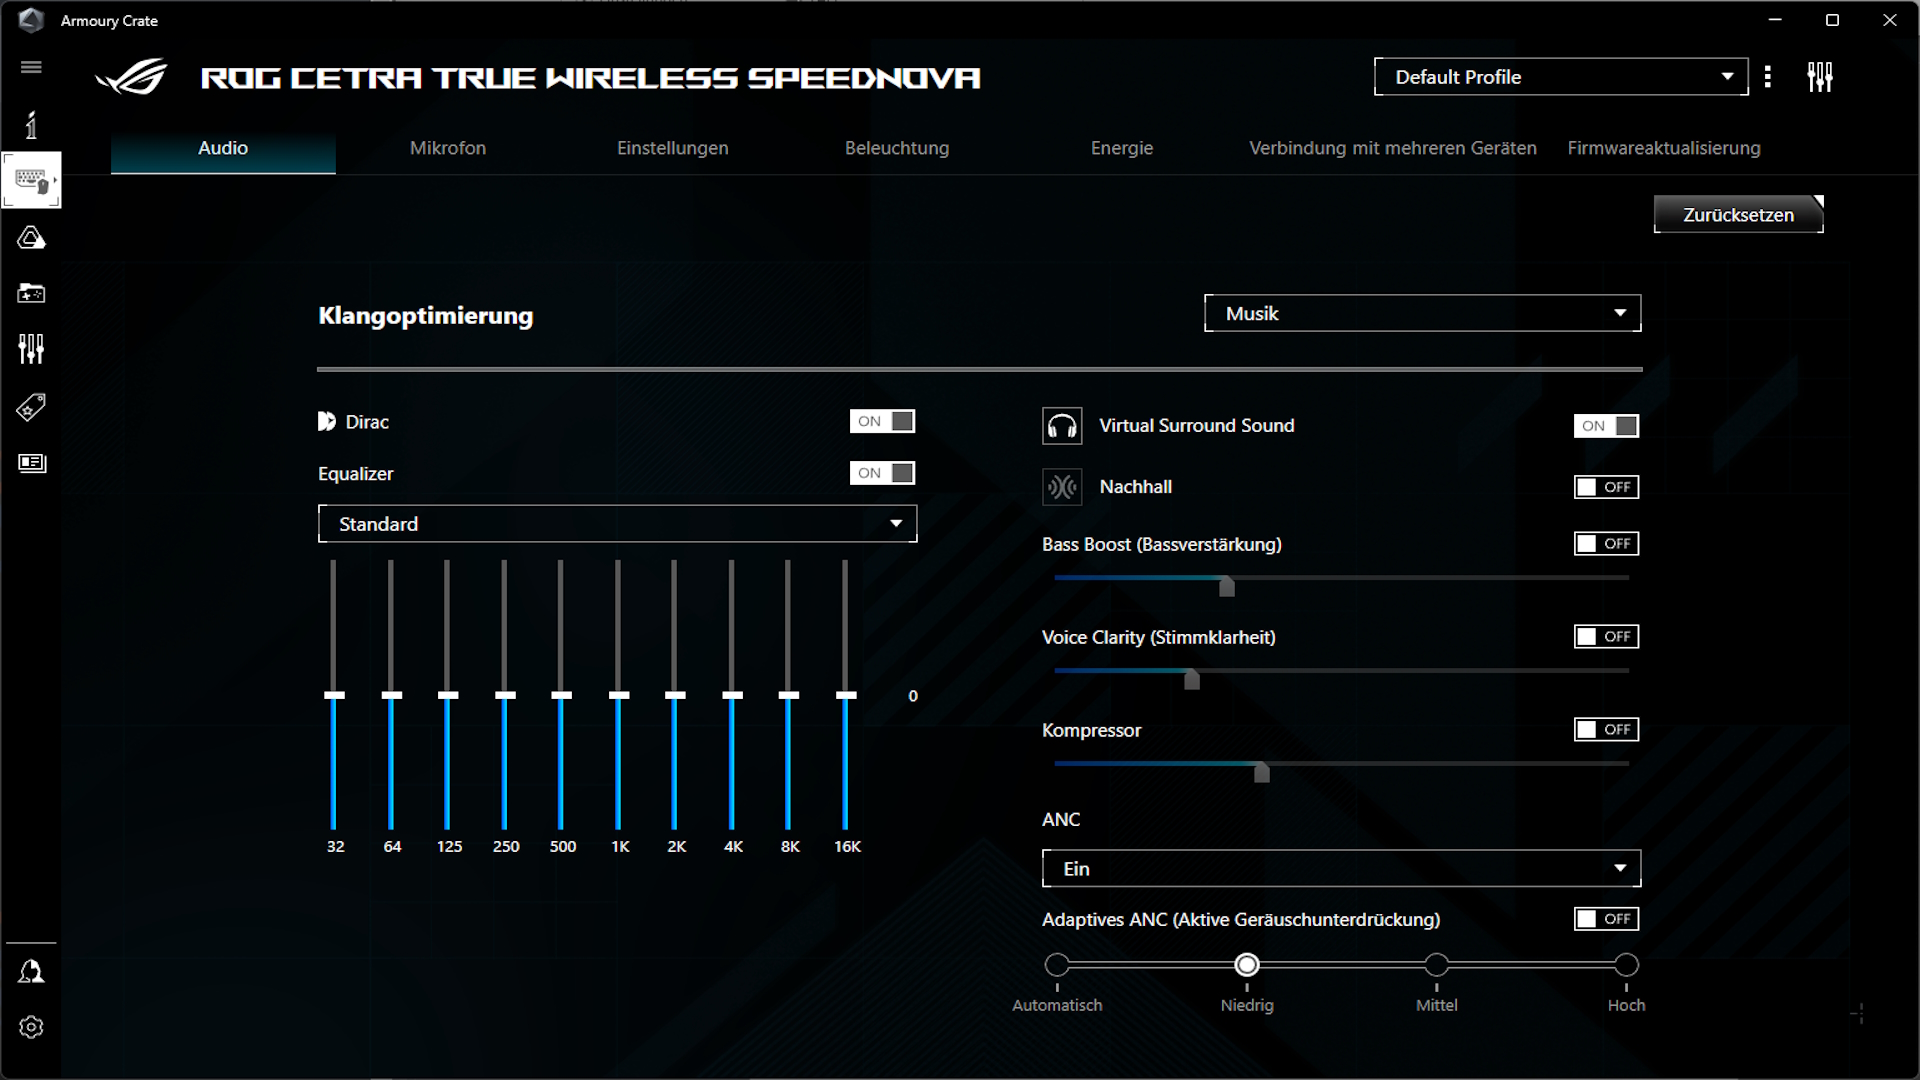Turn off the Dirac switch
The height and width of the screenshot is (1080, 1920).
click(883, 421)
